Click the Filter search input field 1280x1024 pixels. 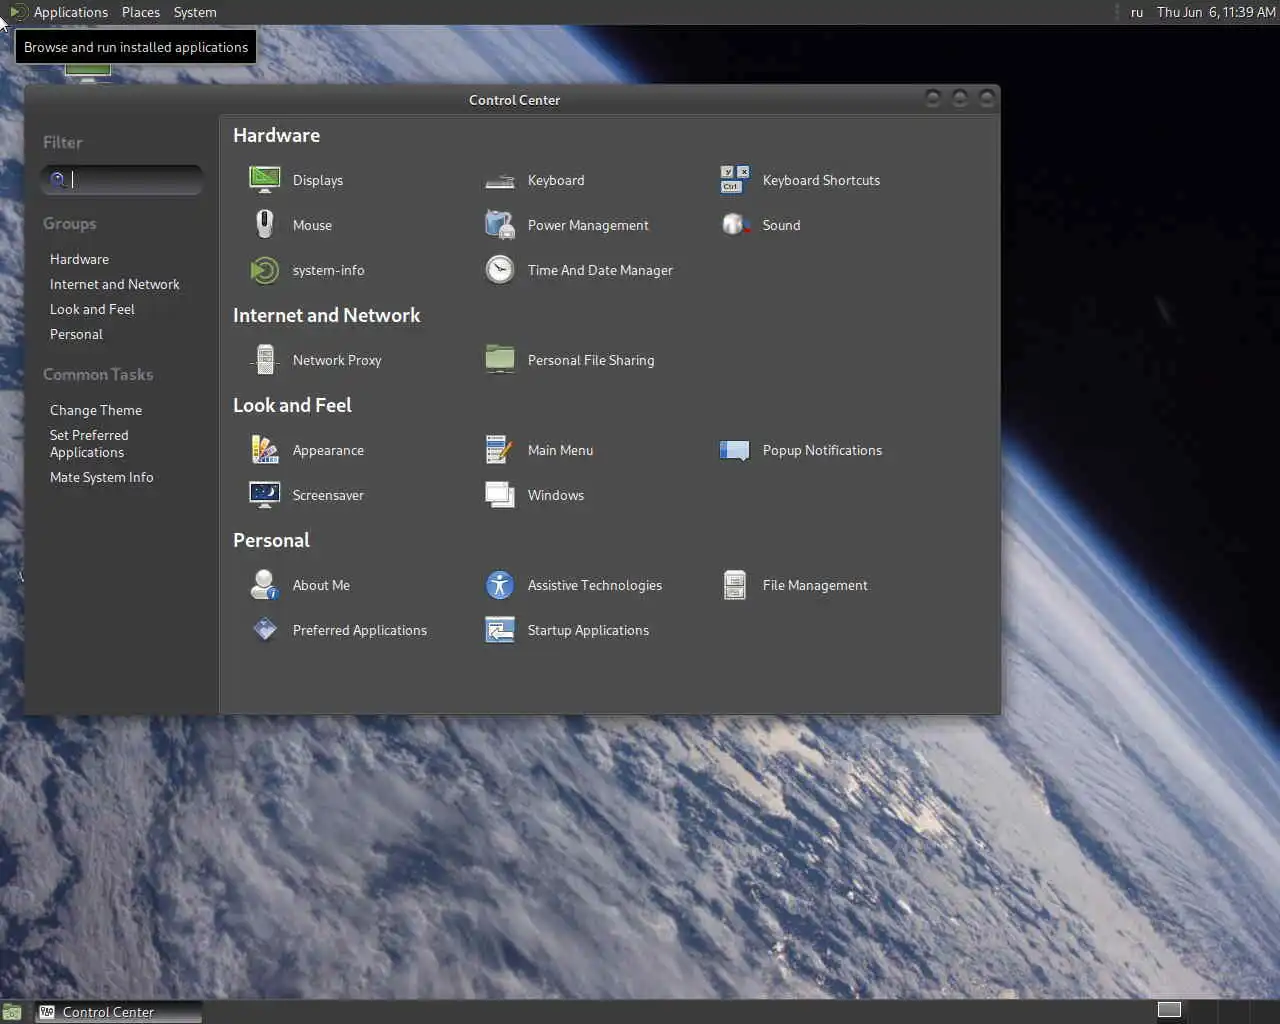coord(121,180)
